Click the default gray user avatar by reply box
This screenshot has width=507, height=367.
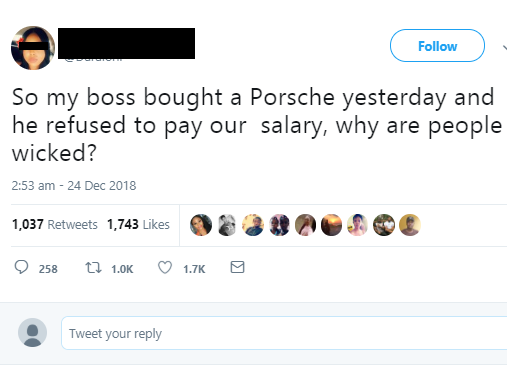point(32,332)
